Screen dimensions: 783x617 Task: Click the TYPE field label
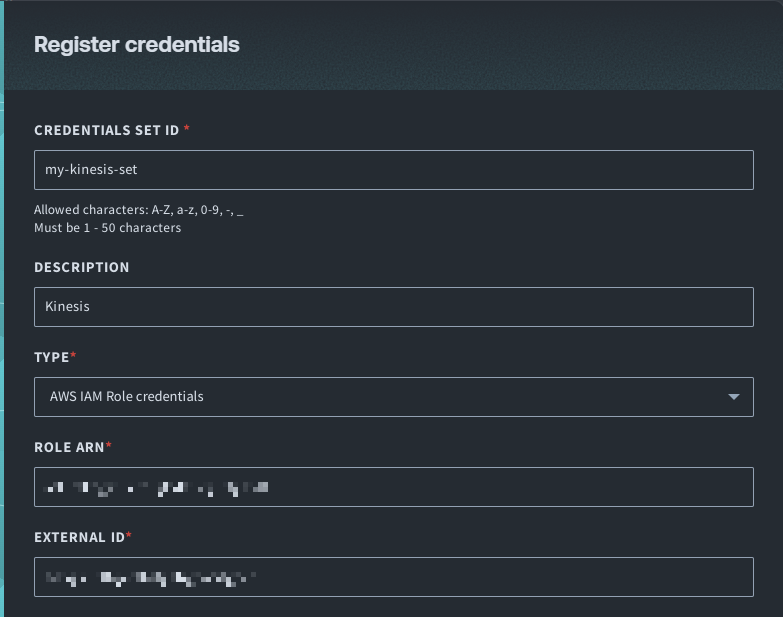pos(51,357)
